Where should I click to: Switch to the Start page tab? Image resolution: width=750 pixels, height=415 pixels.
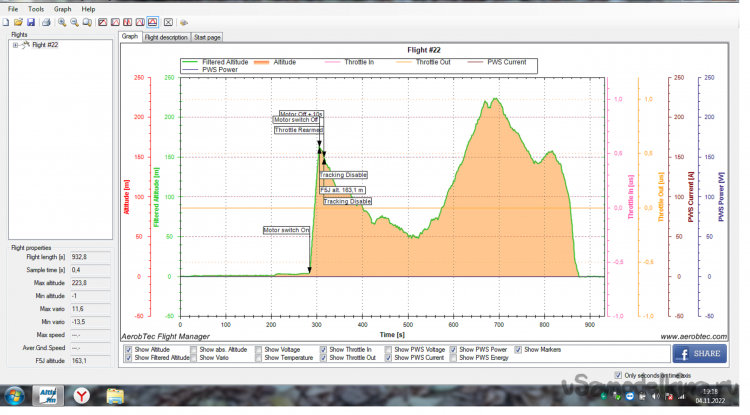(207, 37)
